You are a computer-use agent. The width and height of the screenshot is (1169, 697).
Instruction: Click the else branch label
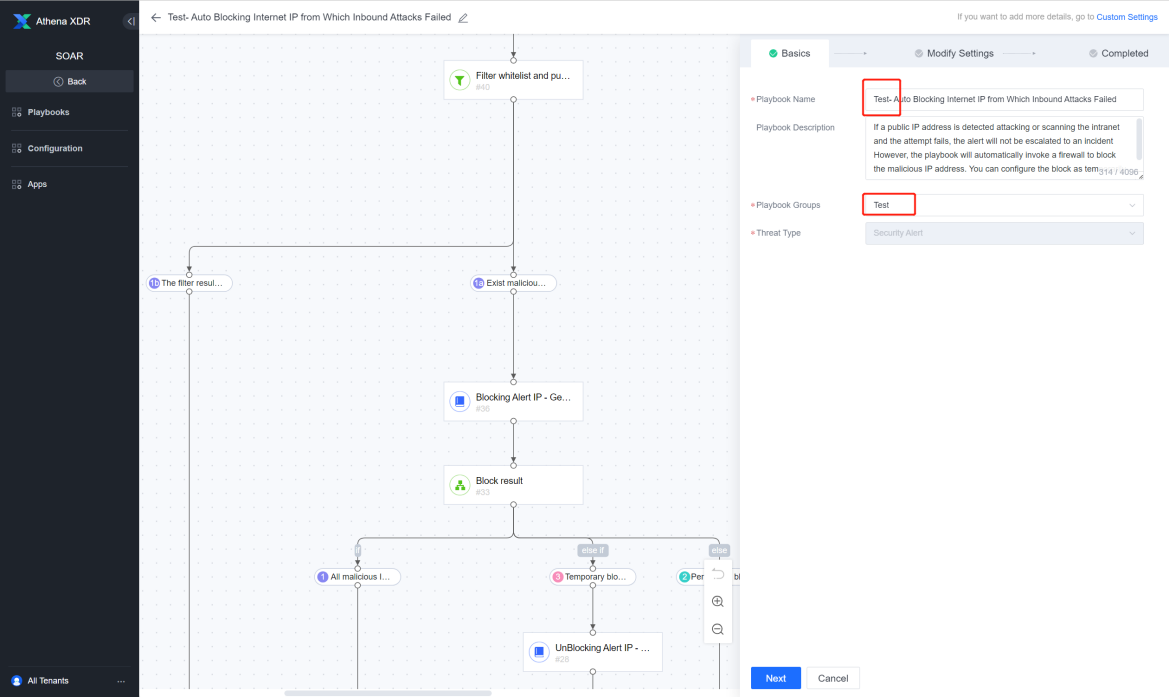click(x=719, y=550)
